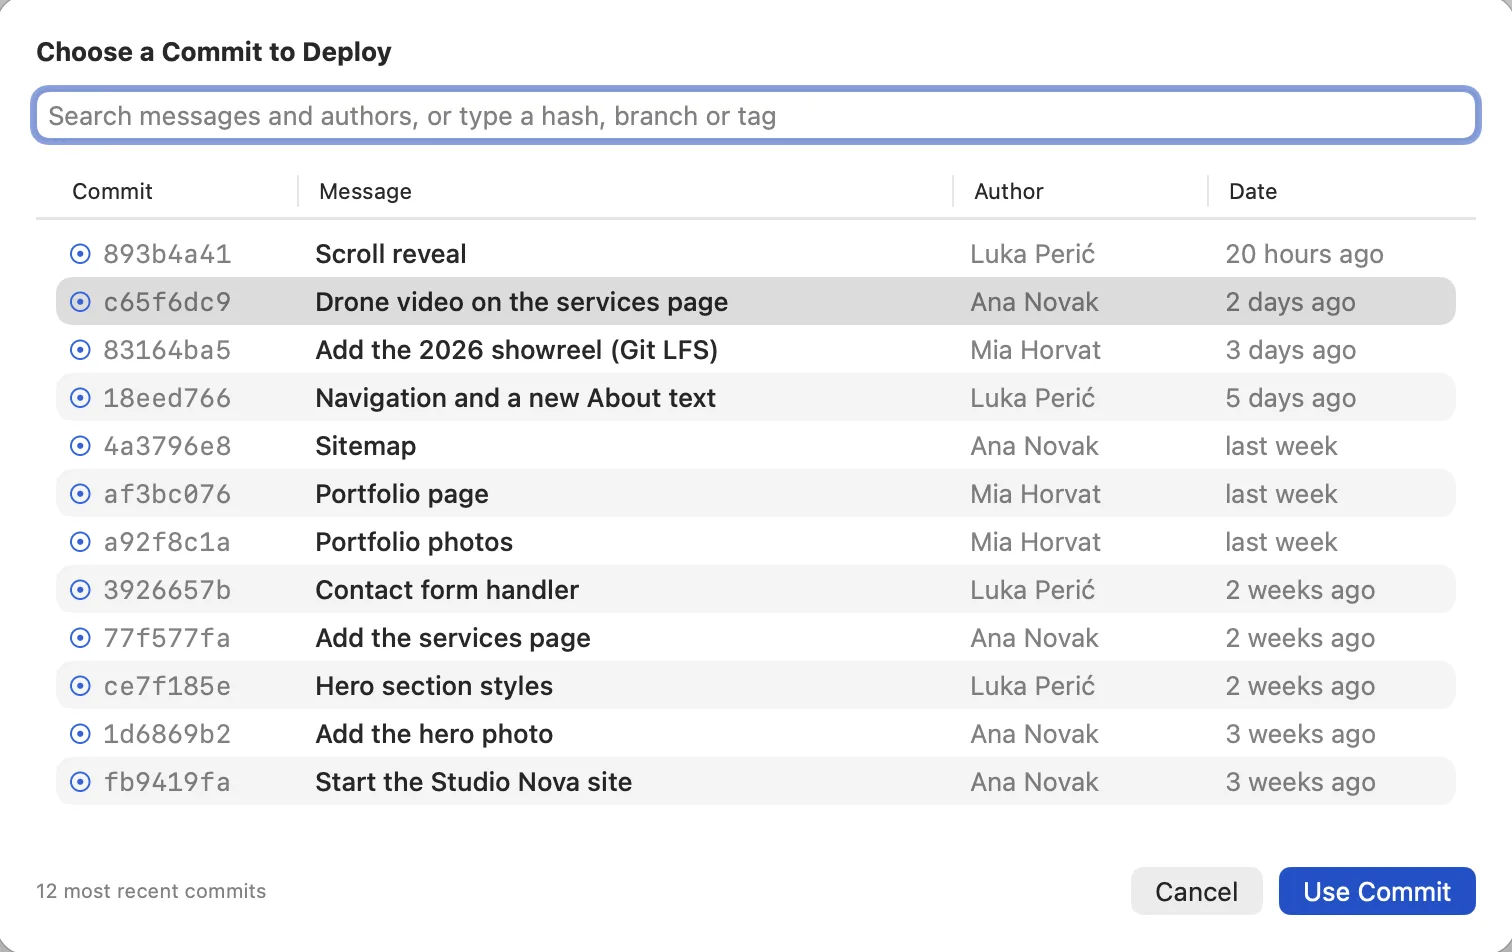The height and width of the screenshot is (952, 1512).
Task: Click hash text 3926657b
Action: pos(167,590)
